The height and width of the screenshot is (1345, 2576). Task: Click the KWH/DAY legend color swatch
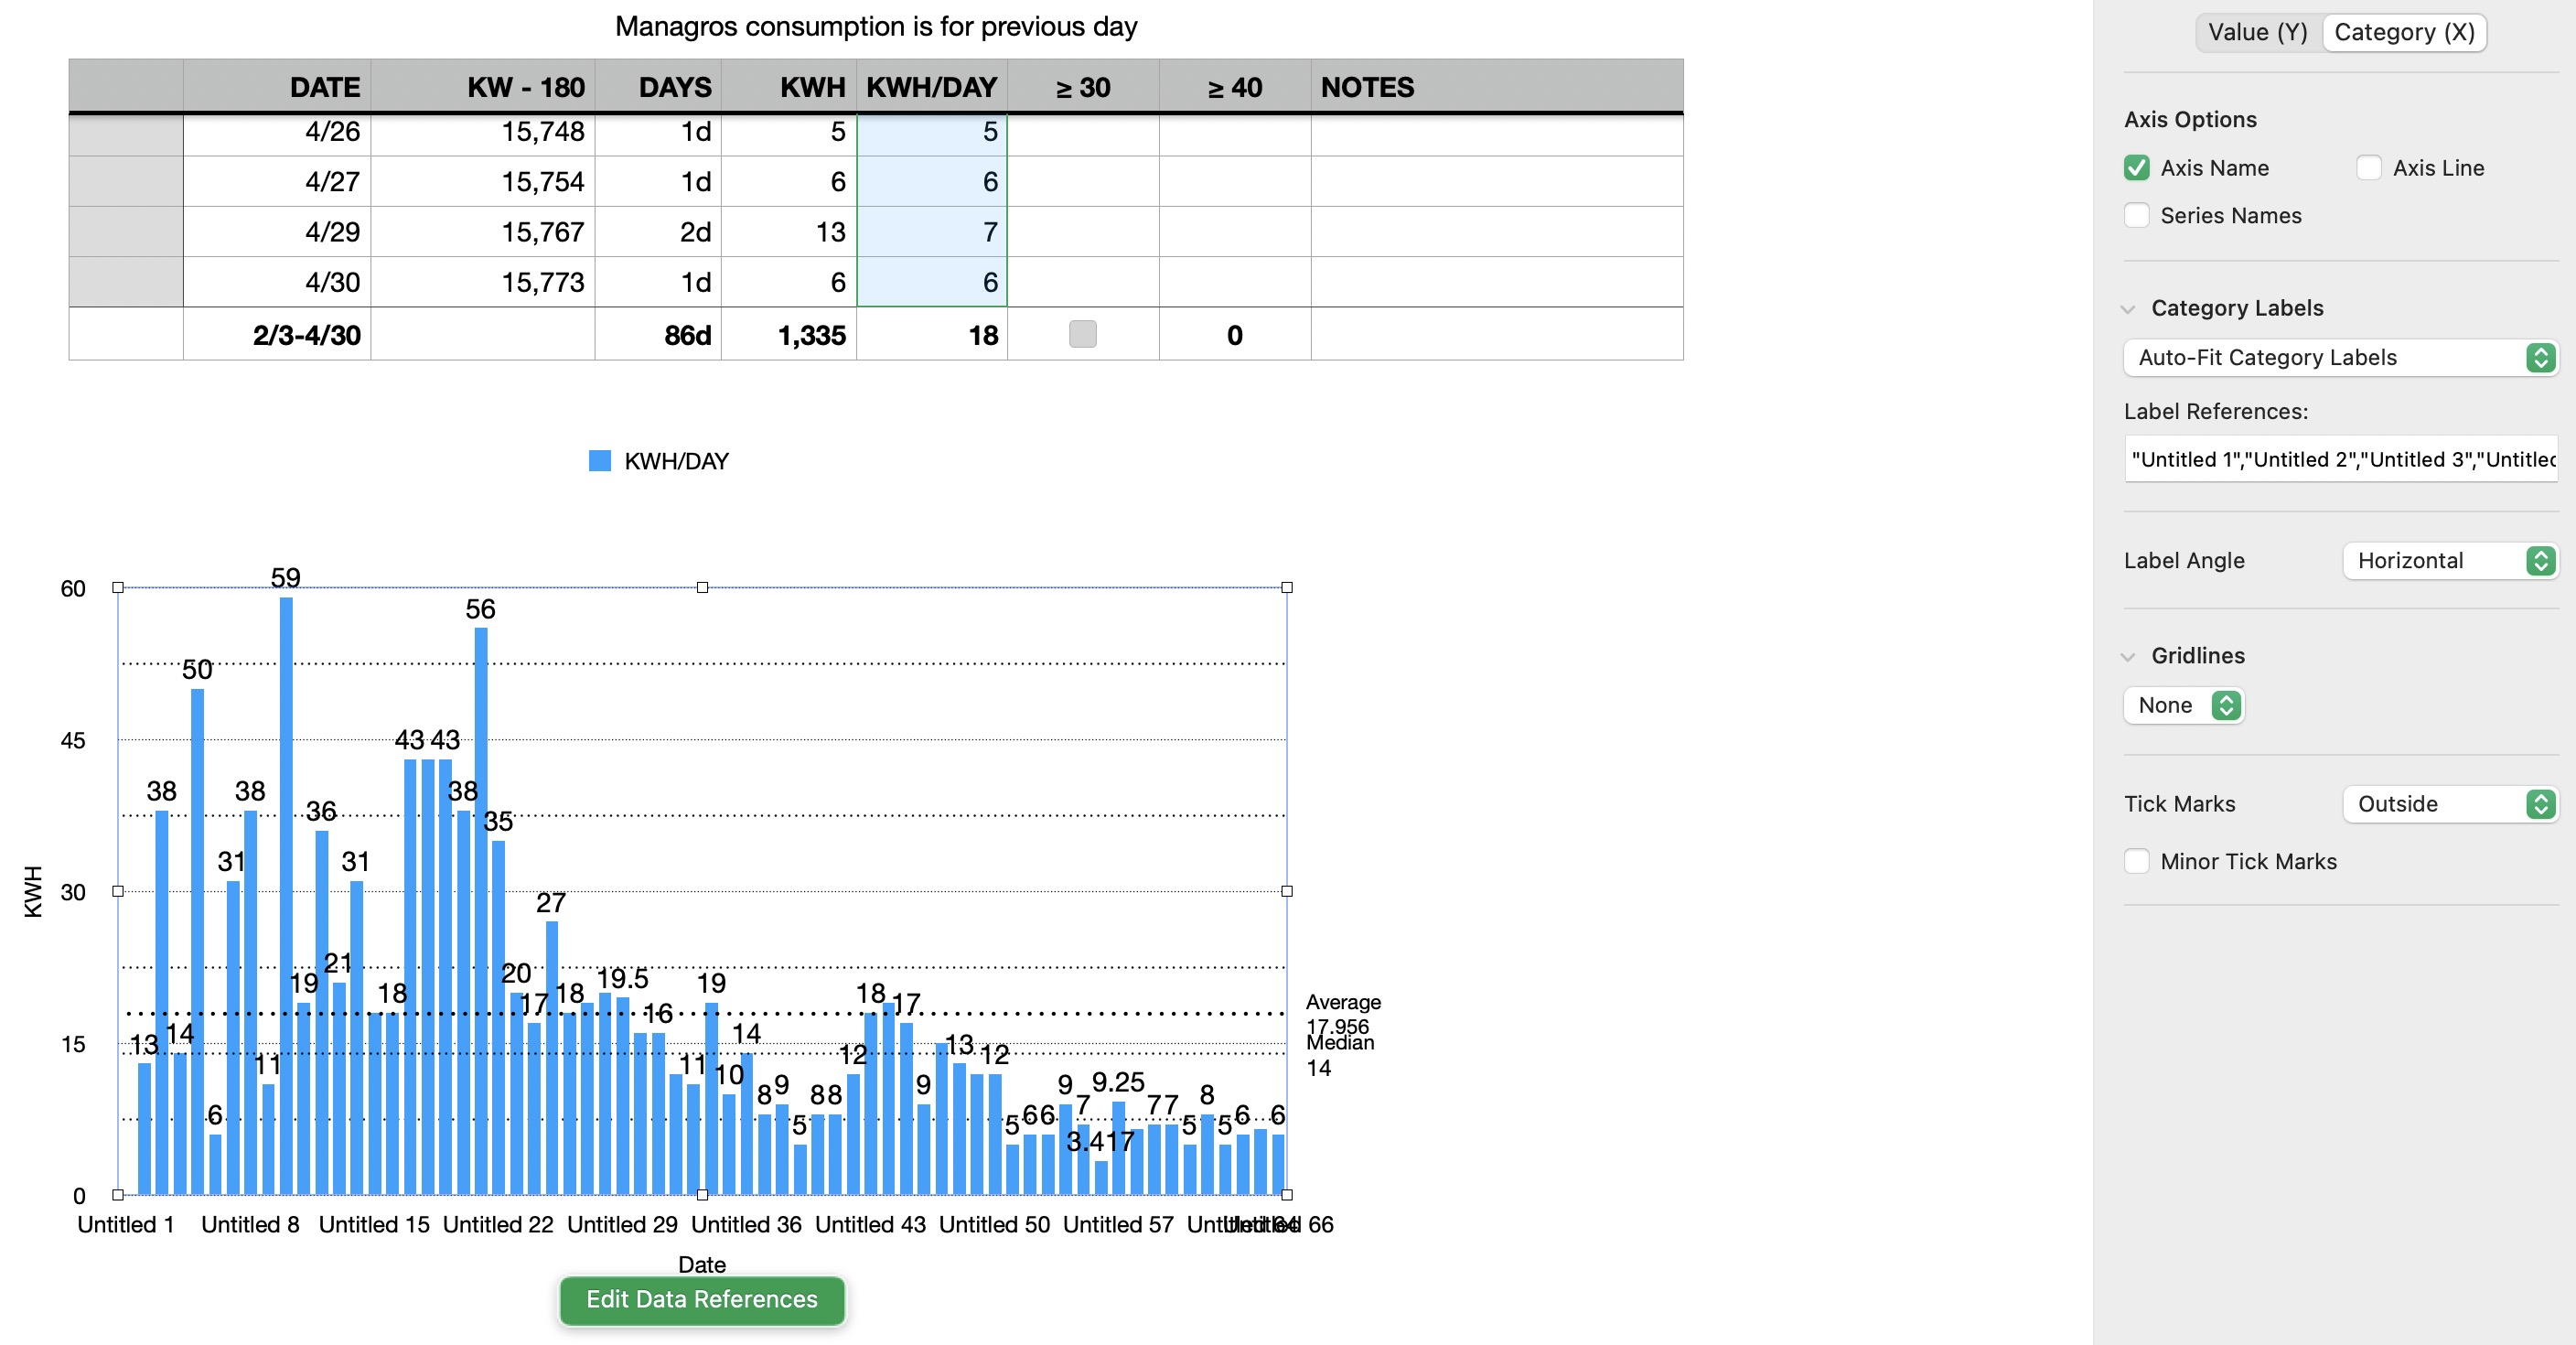click(x=599, y=461)
